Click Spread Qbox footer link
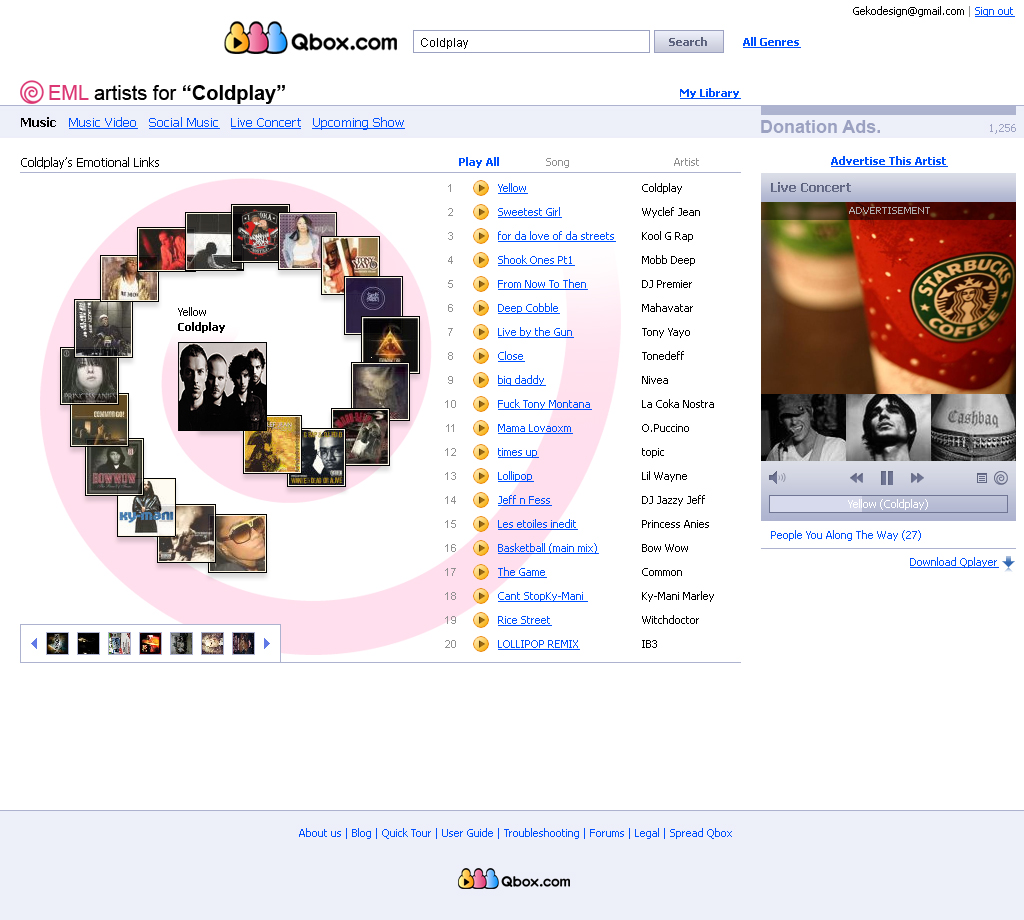This screenshot has width=1024, height=920. pos(701,833)
